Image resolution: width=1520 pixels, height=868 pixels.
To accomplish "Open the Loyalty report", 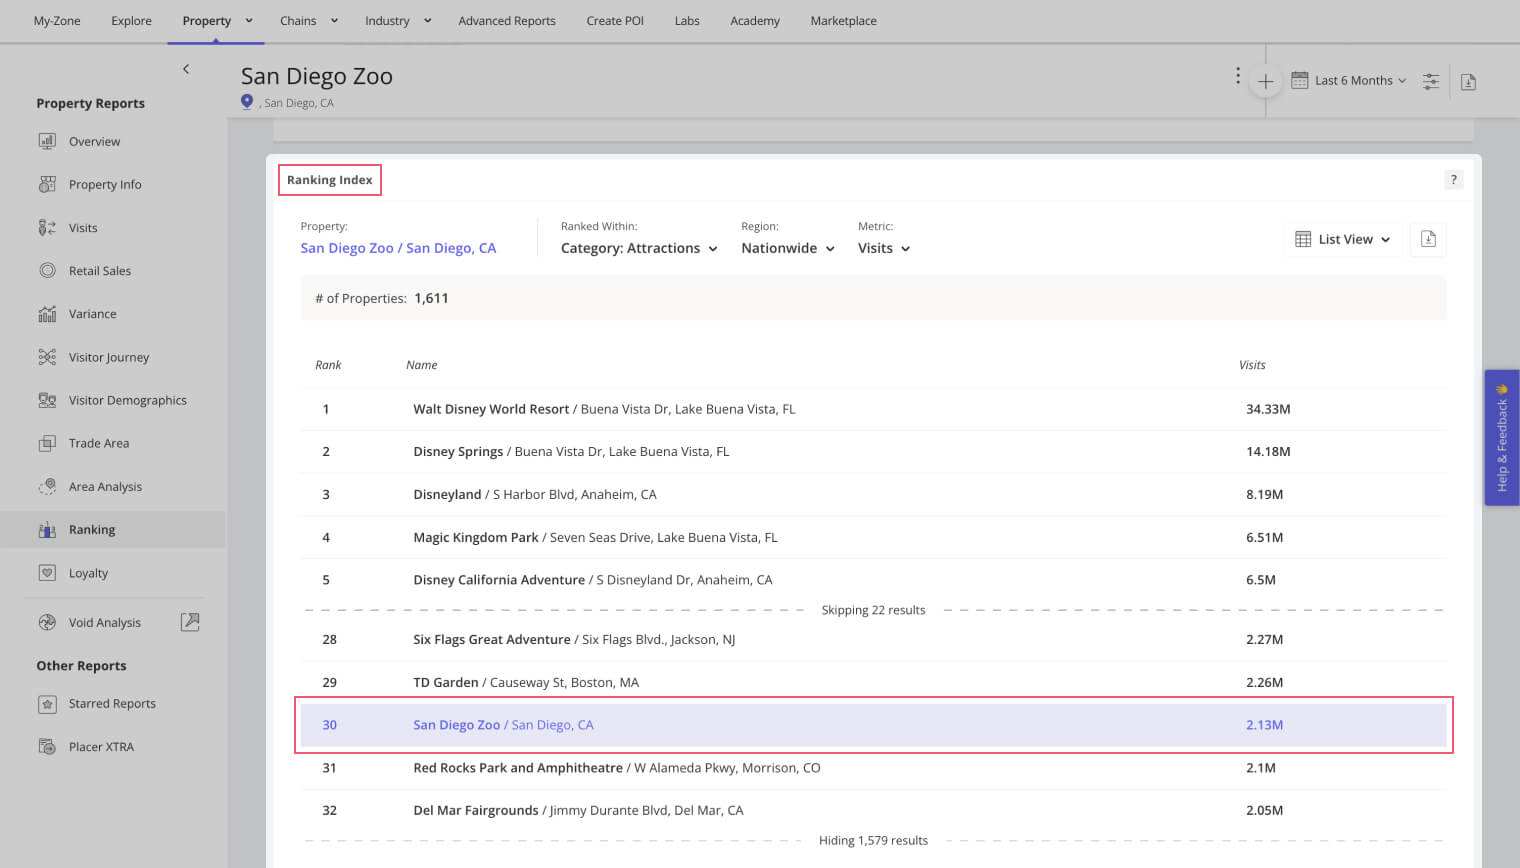I will click(x=88, y=573).
